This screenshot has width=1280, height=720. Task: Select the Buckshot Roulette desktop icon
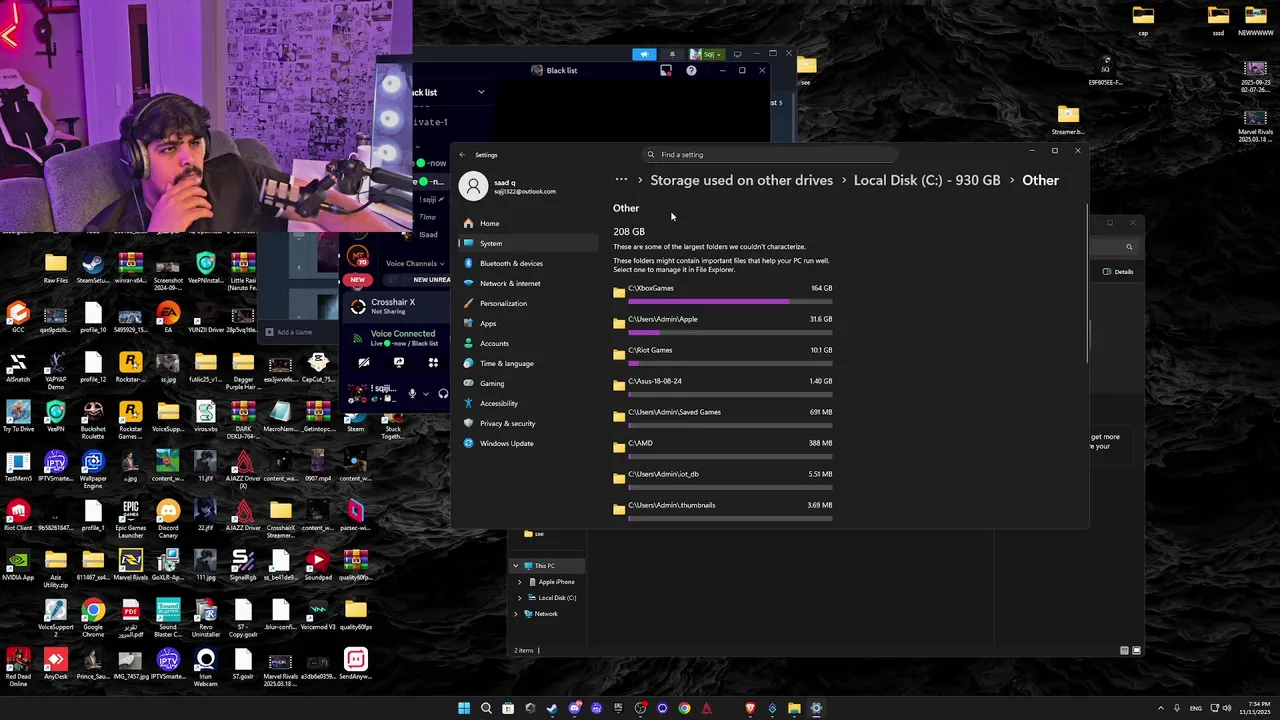coord(93,420)
